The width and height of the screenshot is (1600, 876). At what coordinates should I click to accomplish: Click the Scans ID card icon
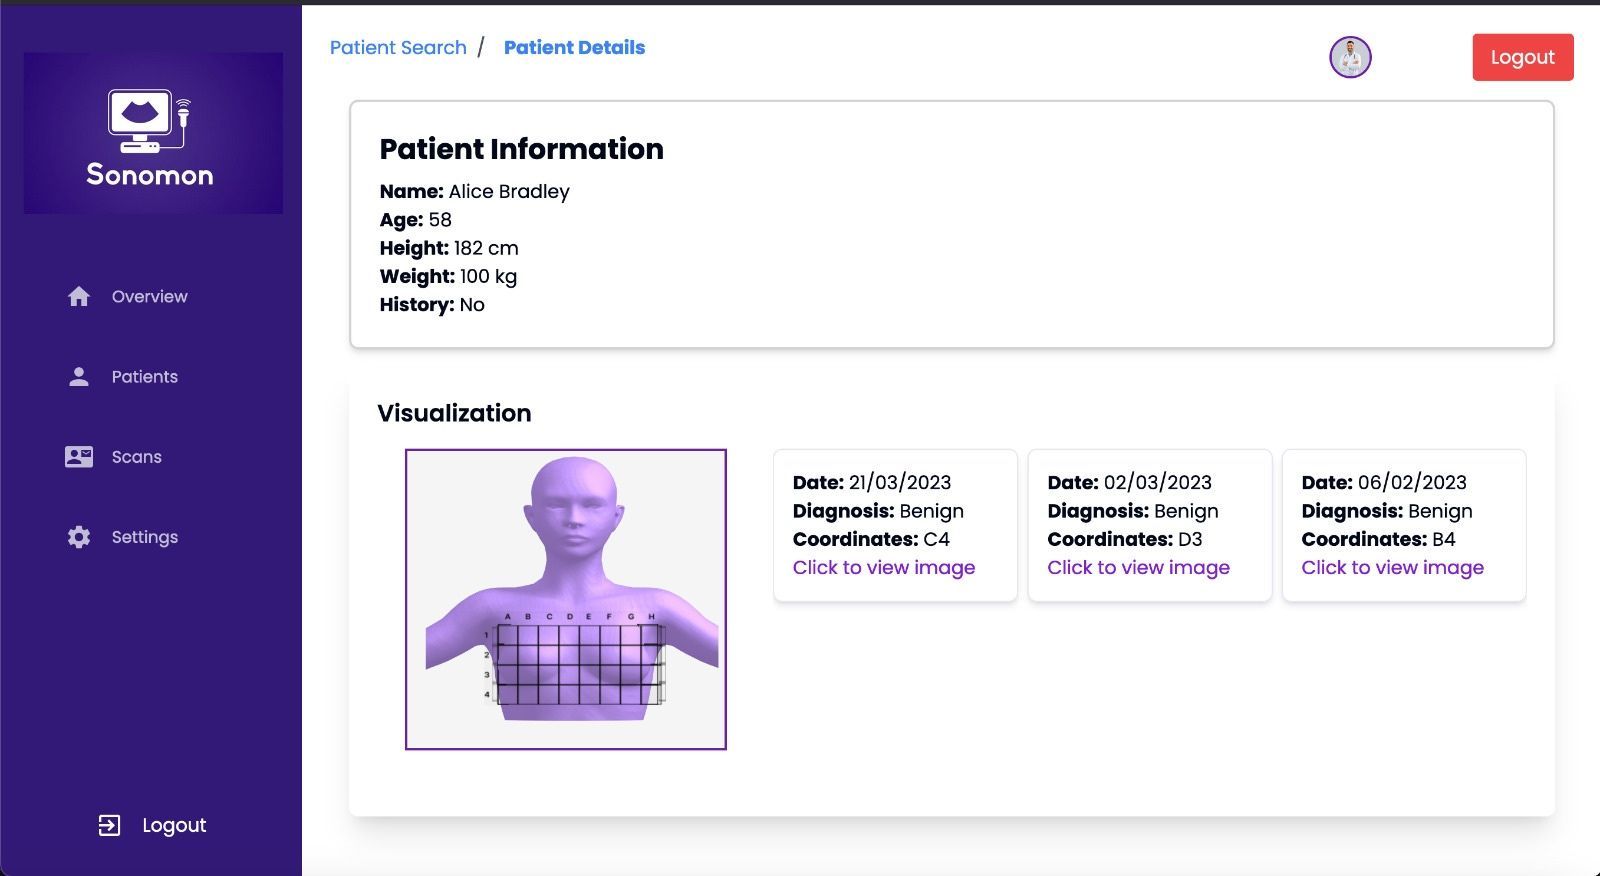tap(79, 457)
